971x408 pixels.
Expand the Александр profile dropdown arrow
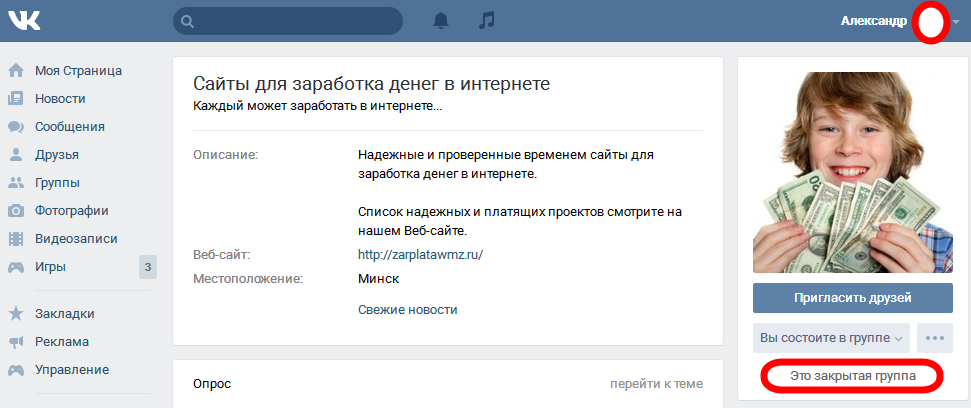(x=956, y=22)
